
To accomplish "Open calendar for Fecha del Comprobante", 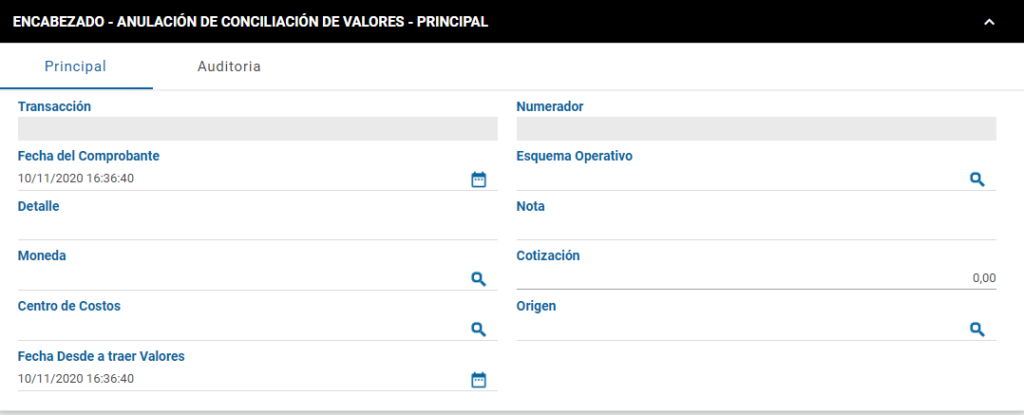I will (x=479, y=179).
